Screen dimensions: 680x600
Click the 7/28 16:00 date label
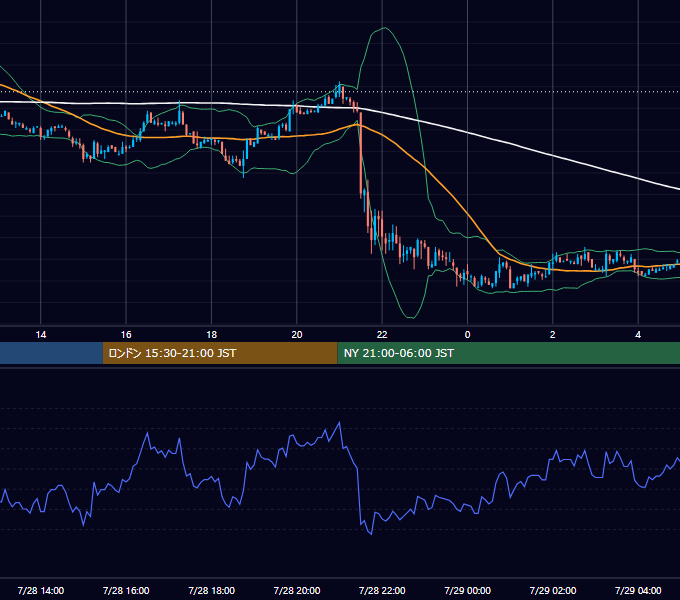(126, 590)
